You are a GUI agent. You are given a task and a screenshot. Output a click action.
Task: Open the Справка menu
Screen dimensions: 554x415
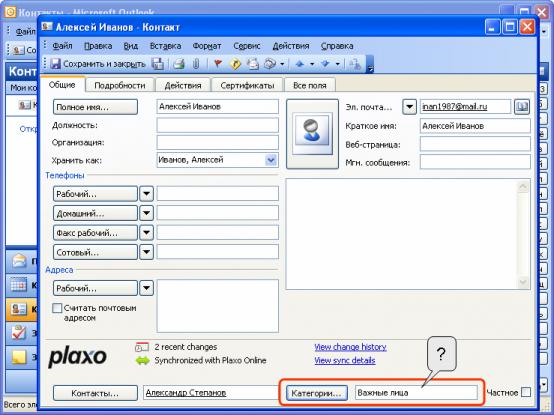coord(337,46)
